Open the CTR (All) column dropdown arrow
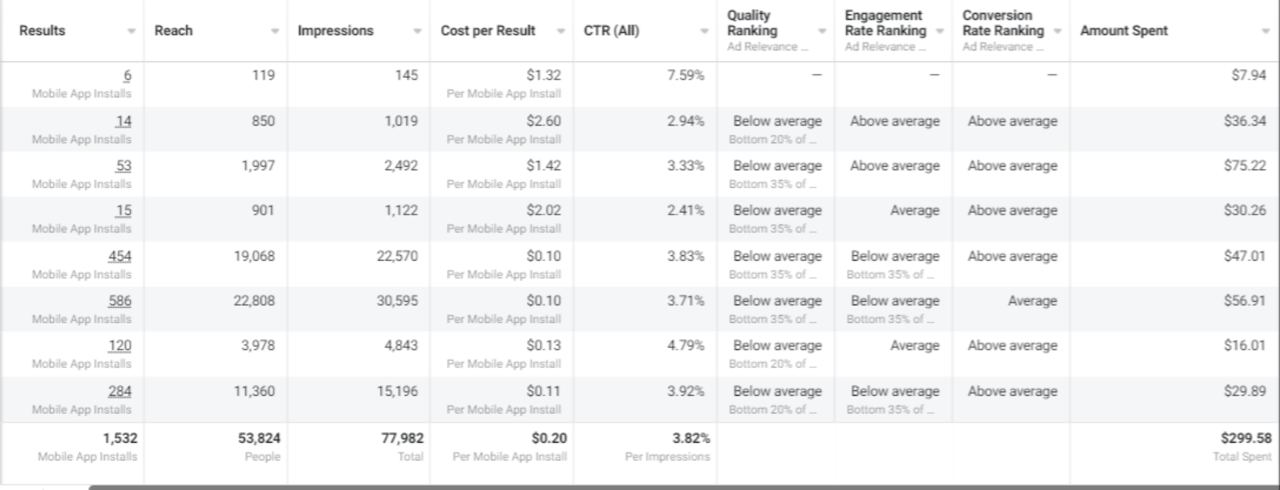Viewport: 1280px width, 490px height. [704, 31]
